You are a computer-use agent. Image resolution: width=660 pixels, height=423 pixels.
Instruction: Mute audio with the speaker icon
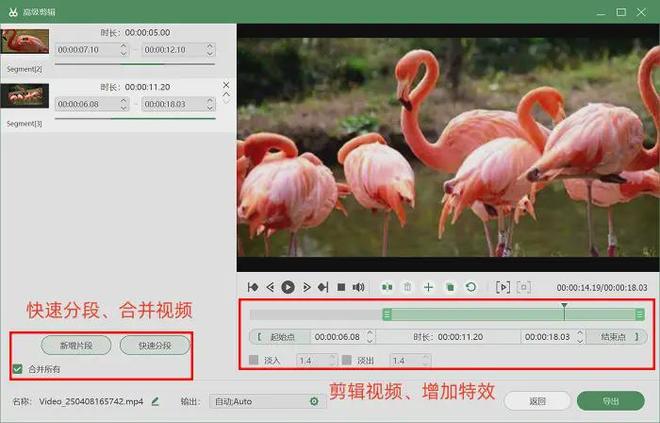pos(358,287)
